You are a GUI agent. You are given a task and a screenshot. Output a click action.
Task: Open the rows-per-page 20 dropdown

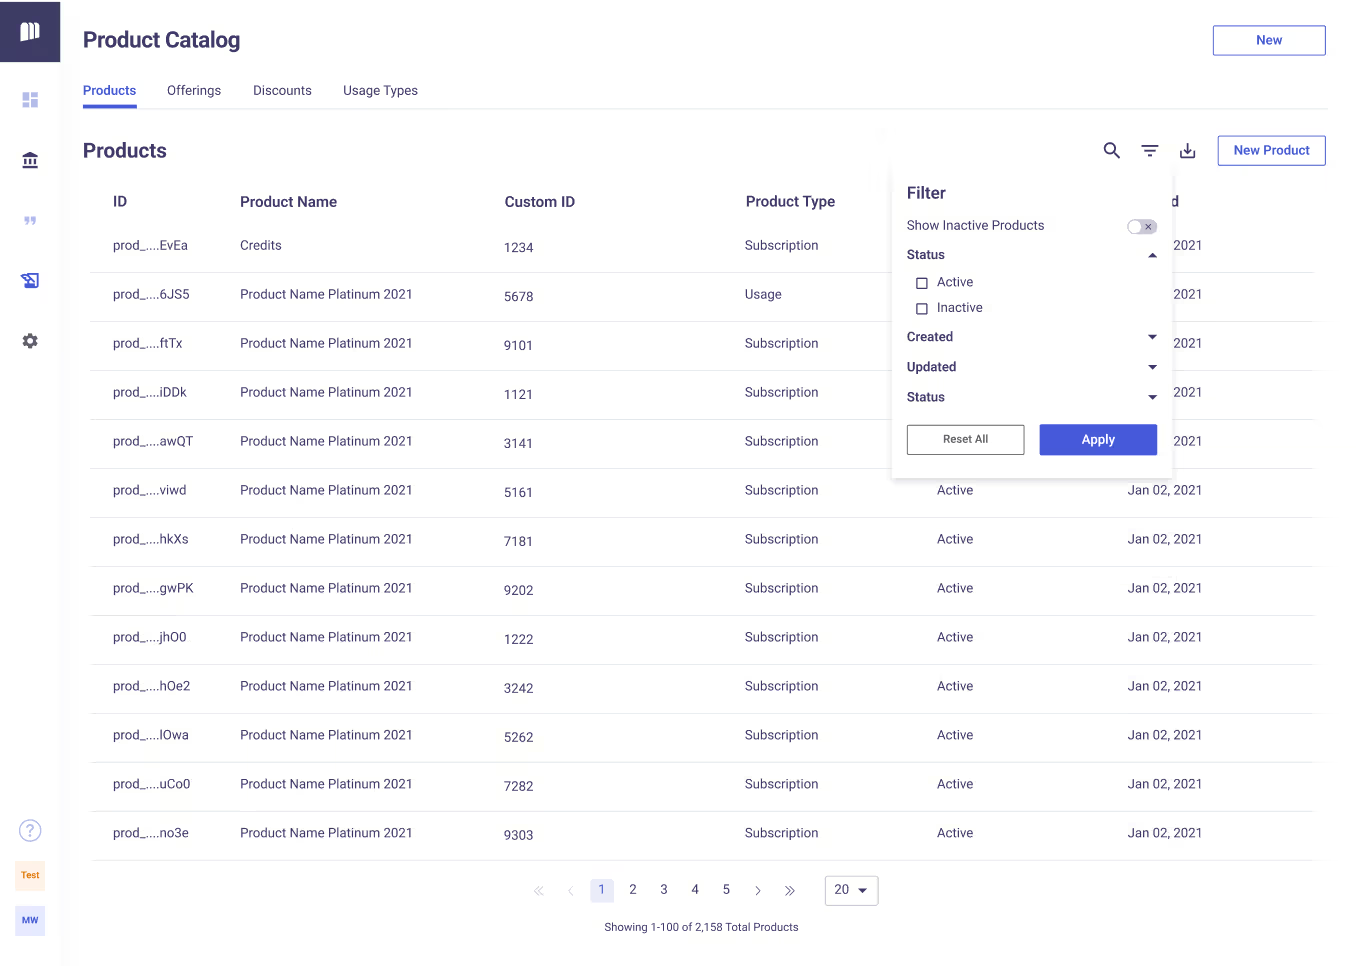point(851,890)
